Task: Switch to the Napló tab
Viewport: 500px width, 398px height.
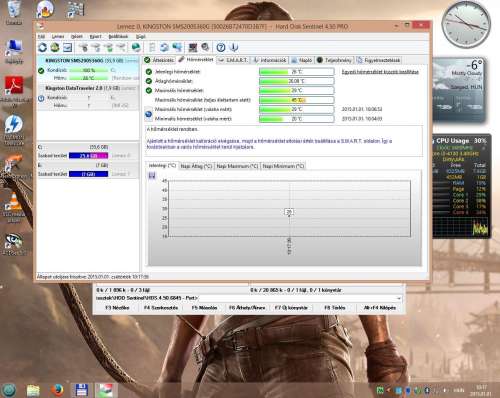Action: point(302,60)
